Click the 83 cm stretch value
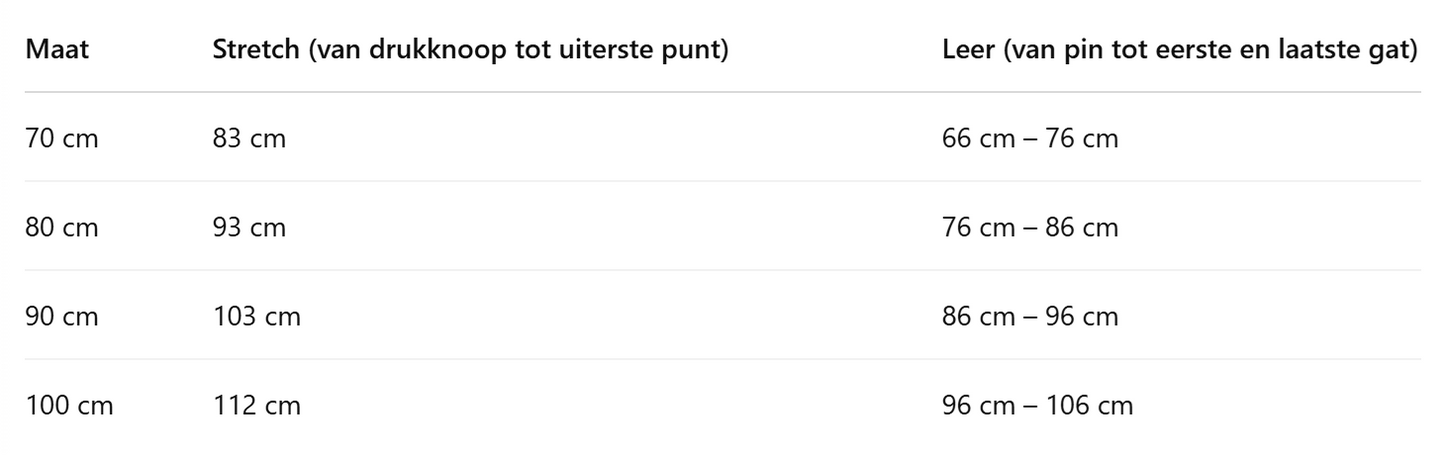 click(x=249, y=138)
